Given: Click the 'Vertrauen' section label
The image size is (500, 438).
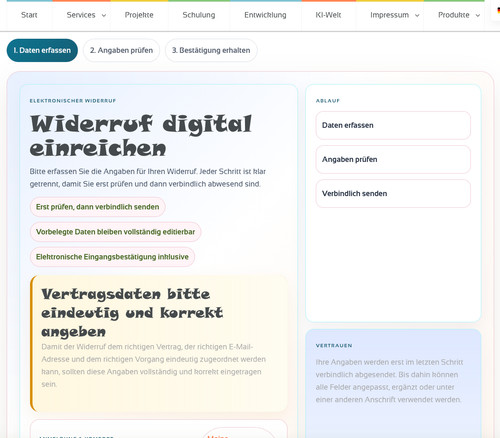Looking at the screenshot, I should (x=334, y=346).
